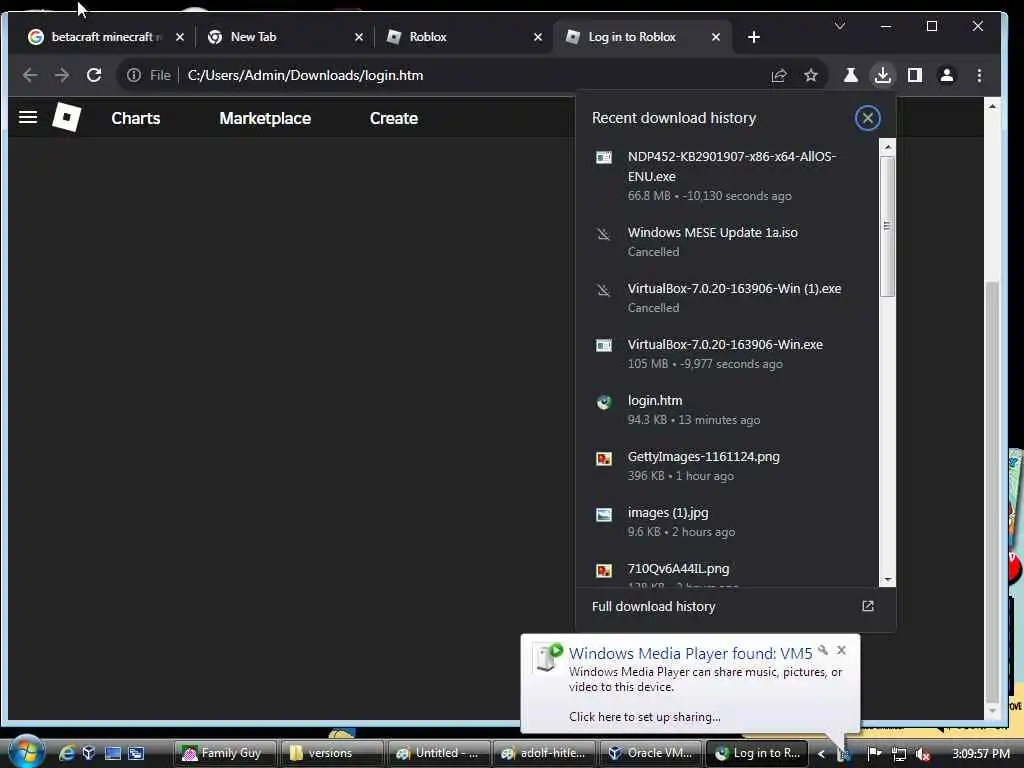Click images (1).jpg file icon
The image size is (1024, 768).
tap(603, 514)
